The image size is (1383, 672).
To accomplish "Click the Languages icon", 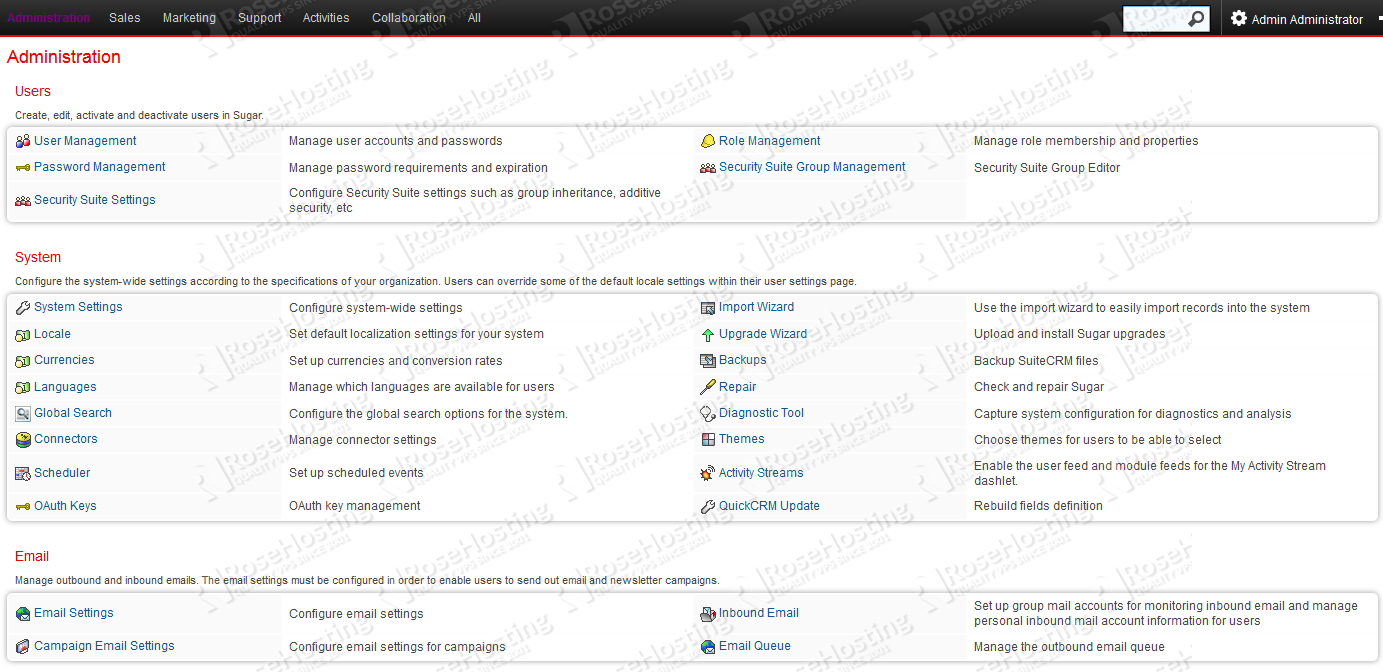I will click(23, 387).
